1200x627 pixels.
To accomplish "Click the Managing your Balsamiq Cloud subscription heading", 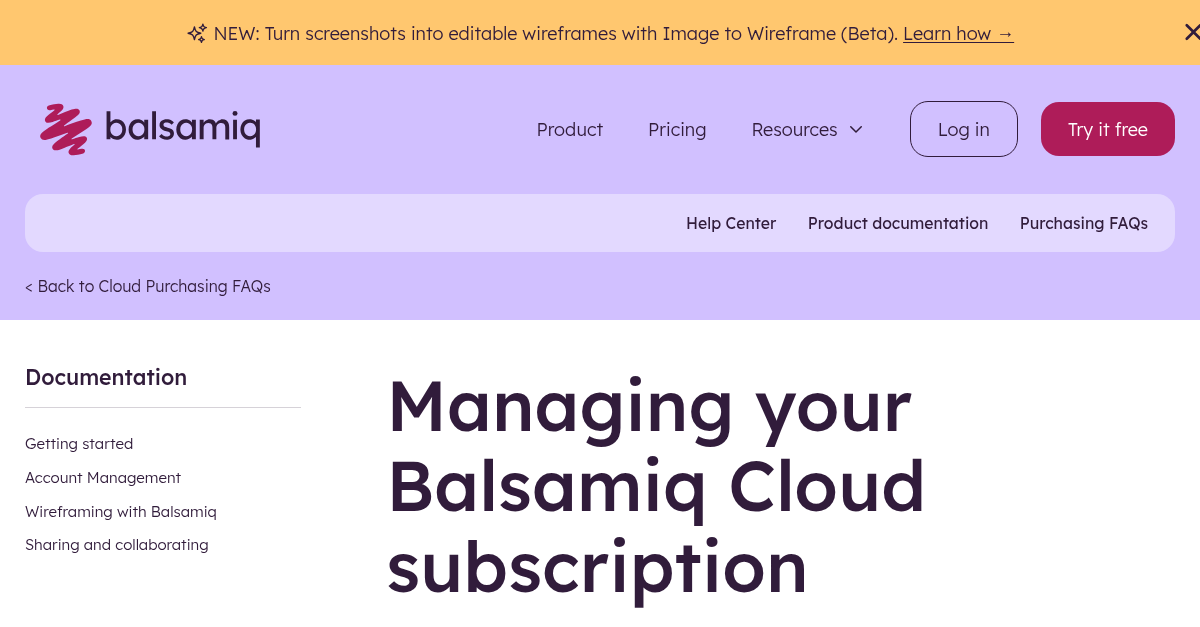I will pos(656,486).
